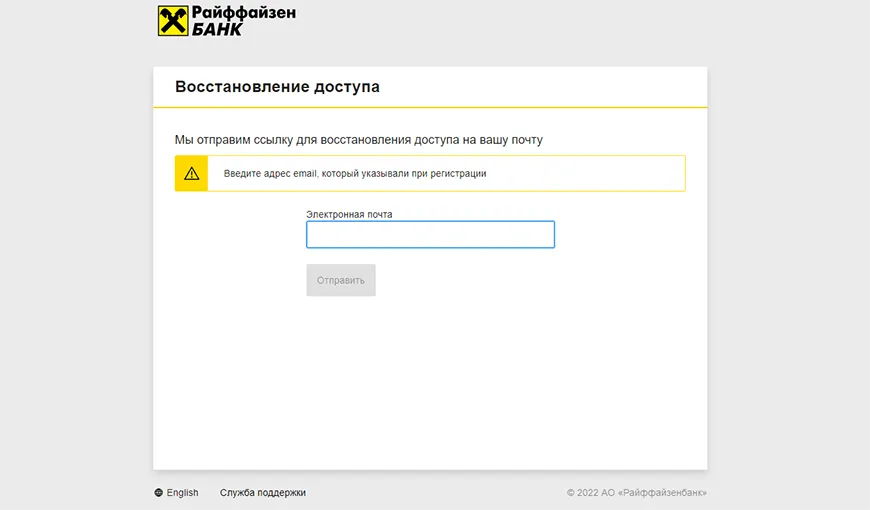Click the yellow Raiffeisen crossed-horses logo icon
The height and width of the screenshot is (510, 870).
173,21
